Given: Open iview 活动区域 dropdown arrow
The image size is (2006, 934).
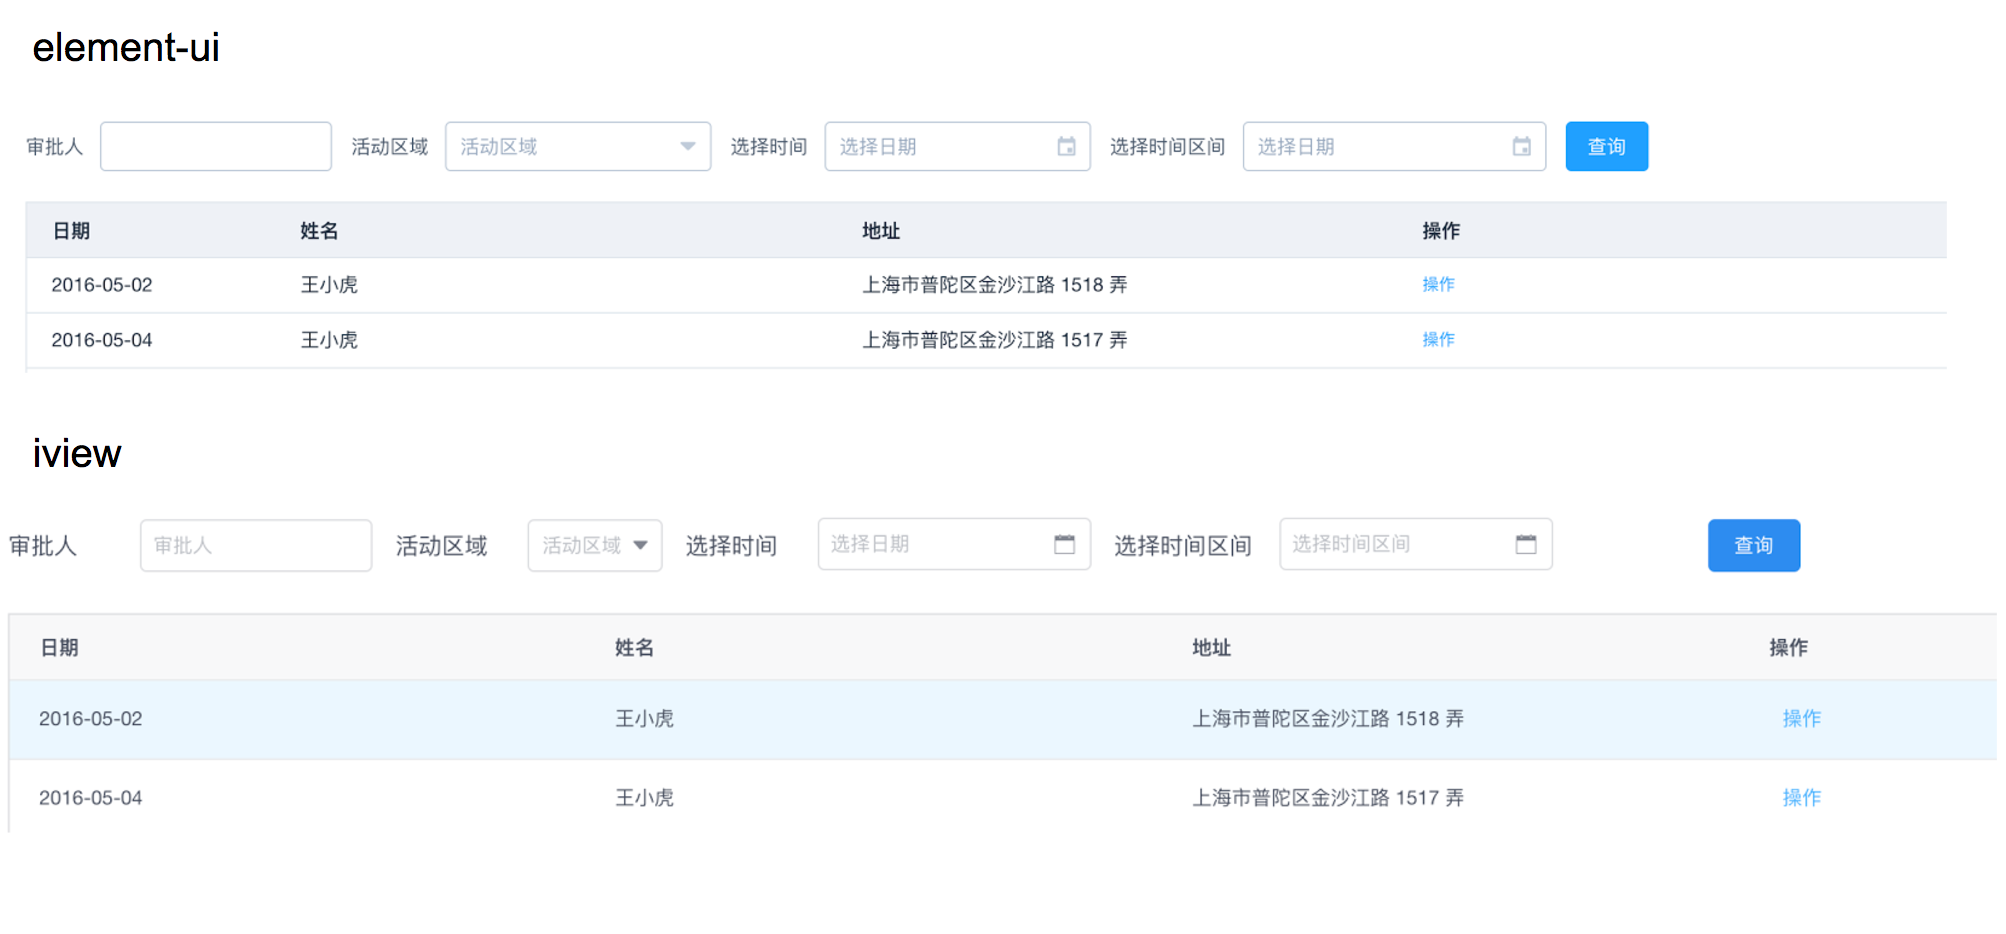Looking at the screenshot, I should (640, 545).
